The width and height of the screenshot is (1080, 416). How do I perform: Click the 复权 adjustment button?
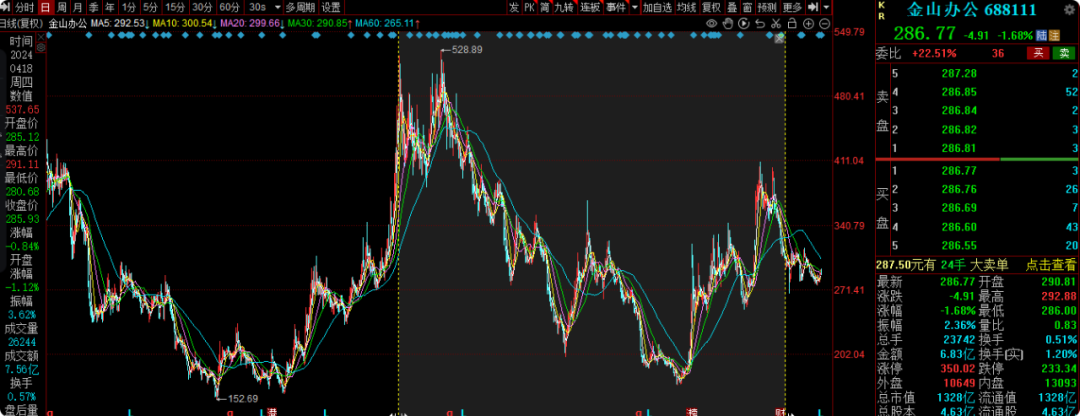click(x=711, y=7)
